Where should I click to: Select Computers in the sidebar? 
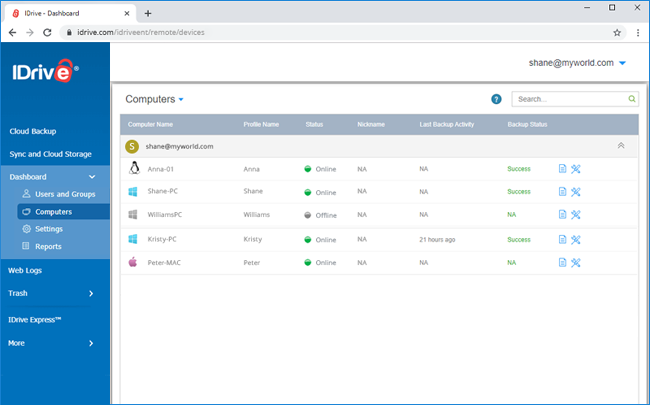(x=63, y=212)
